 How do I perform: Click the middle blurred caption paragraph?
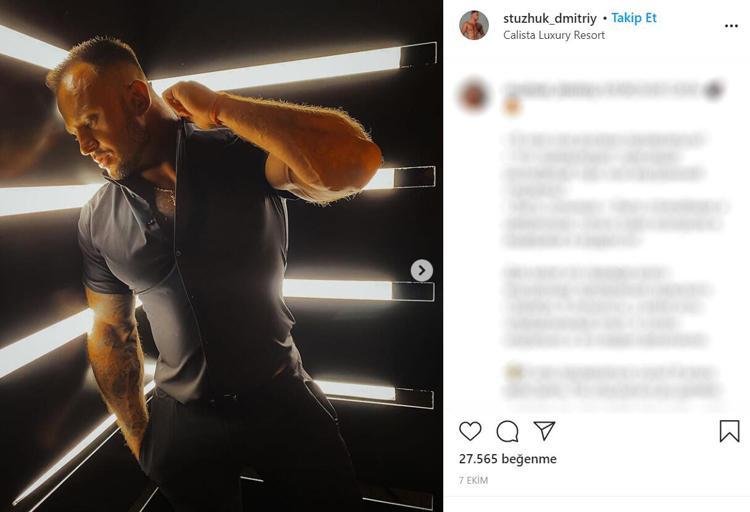pos(608,306)
